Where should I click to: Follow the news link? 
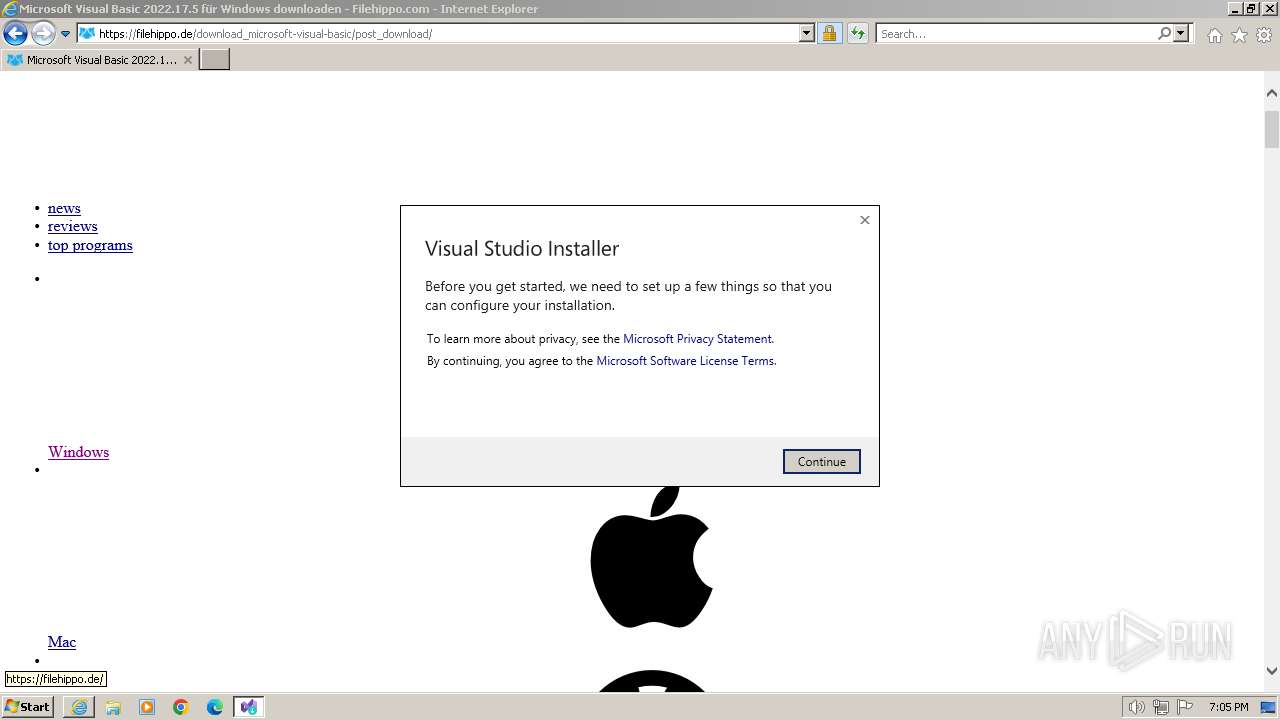click(x=64, y=208)
